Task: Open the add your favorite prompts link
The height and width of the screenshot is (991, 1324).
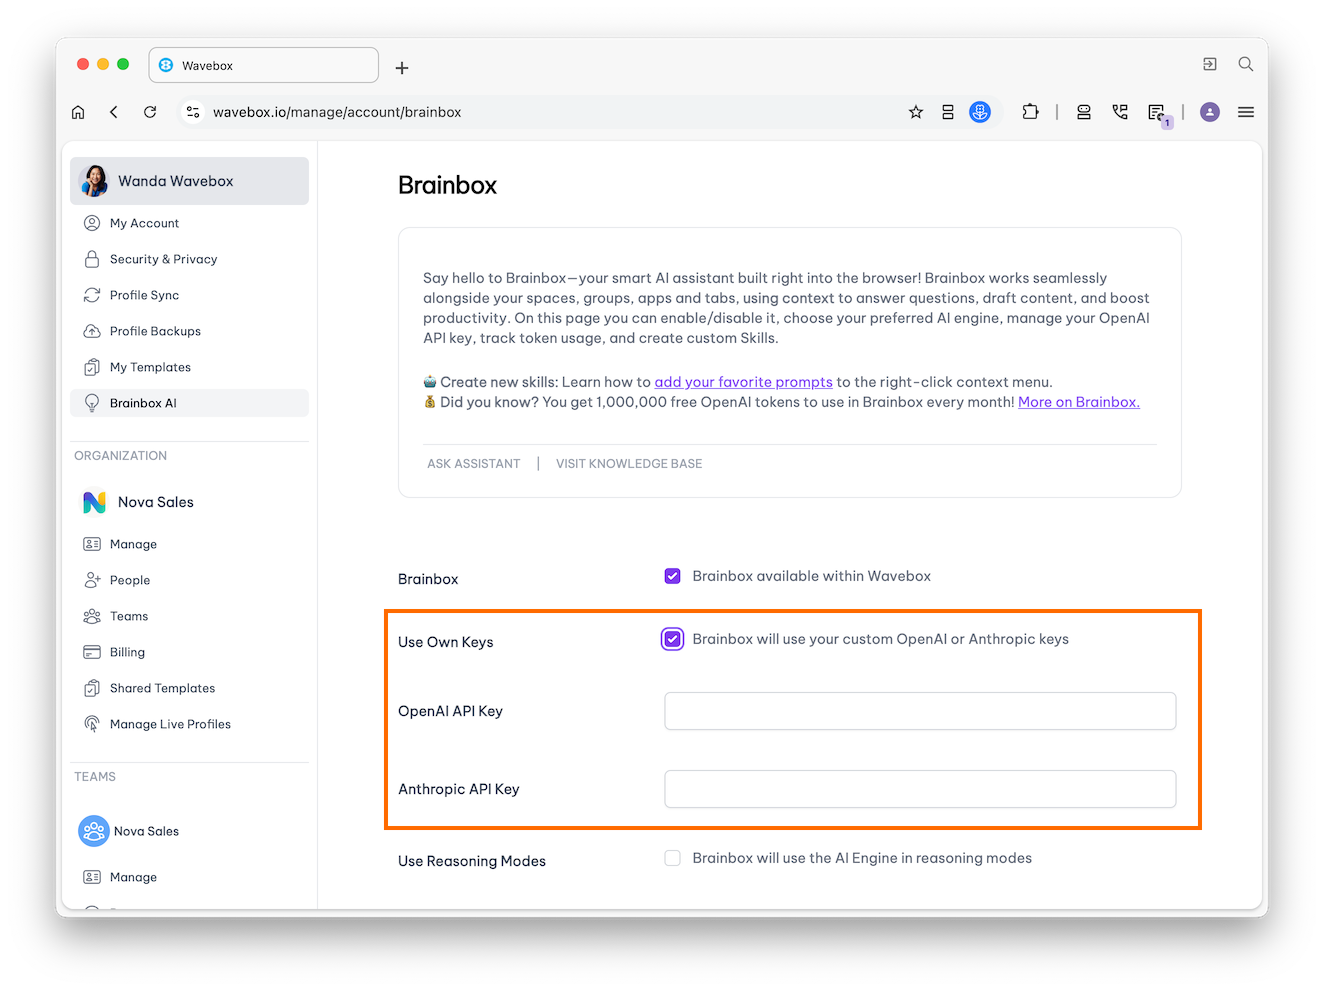Action: coord(743,382)
